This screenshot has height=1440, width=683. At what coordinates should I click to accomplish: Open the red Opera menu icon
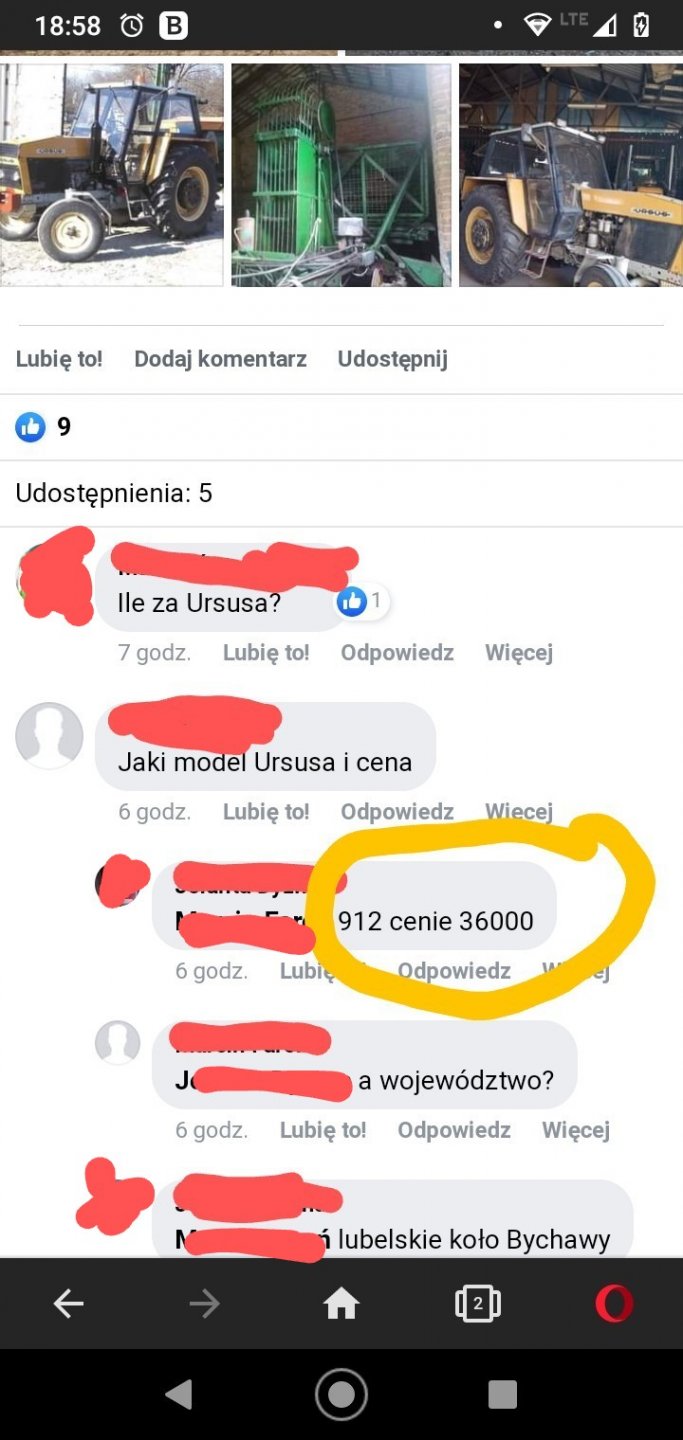tap(614, 1303)
